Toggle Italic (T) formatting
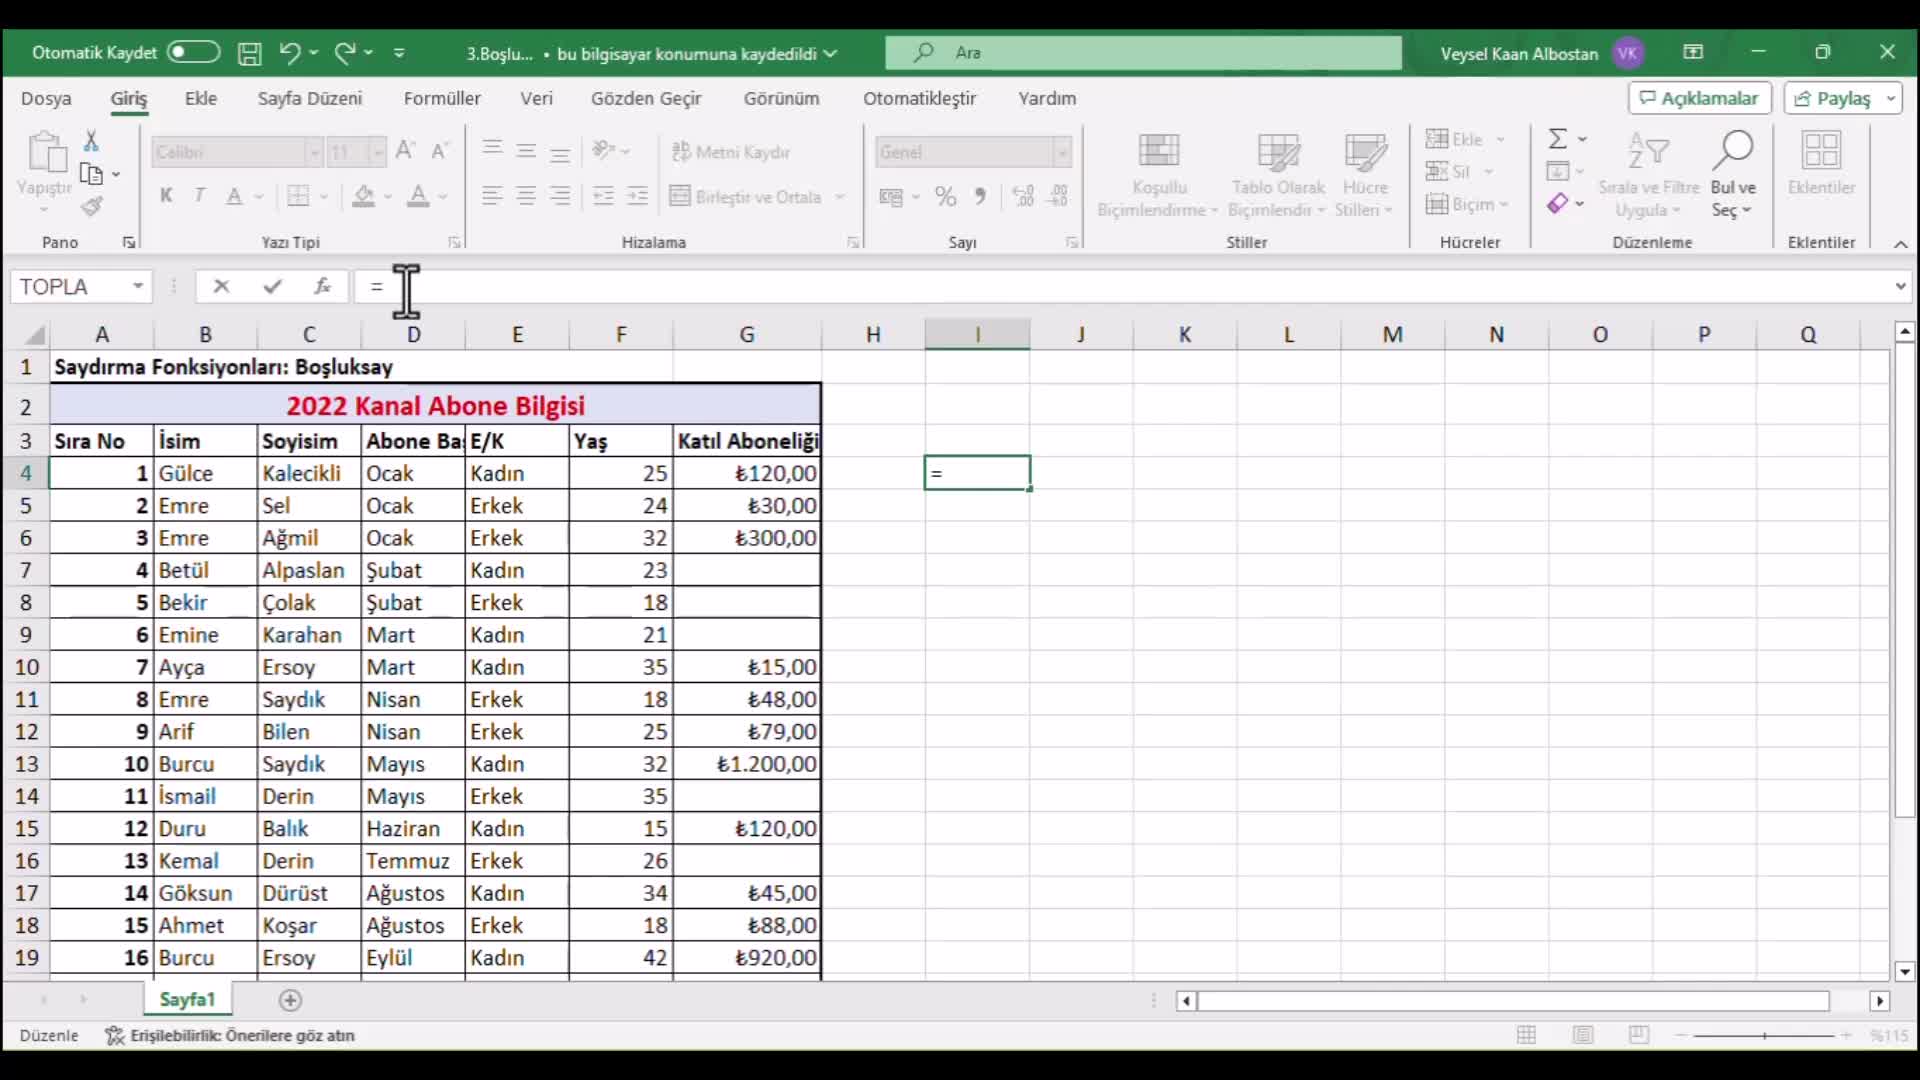Screen dimensions: 1920x1080 [x=200, y=195]
